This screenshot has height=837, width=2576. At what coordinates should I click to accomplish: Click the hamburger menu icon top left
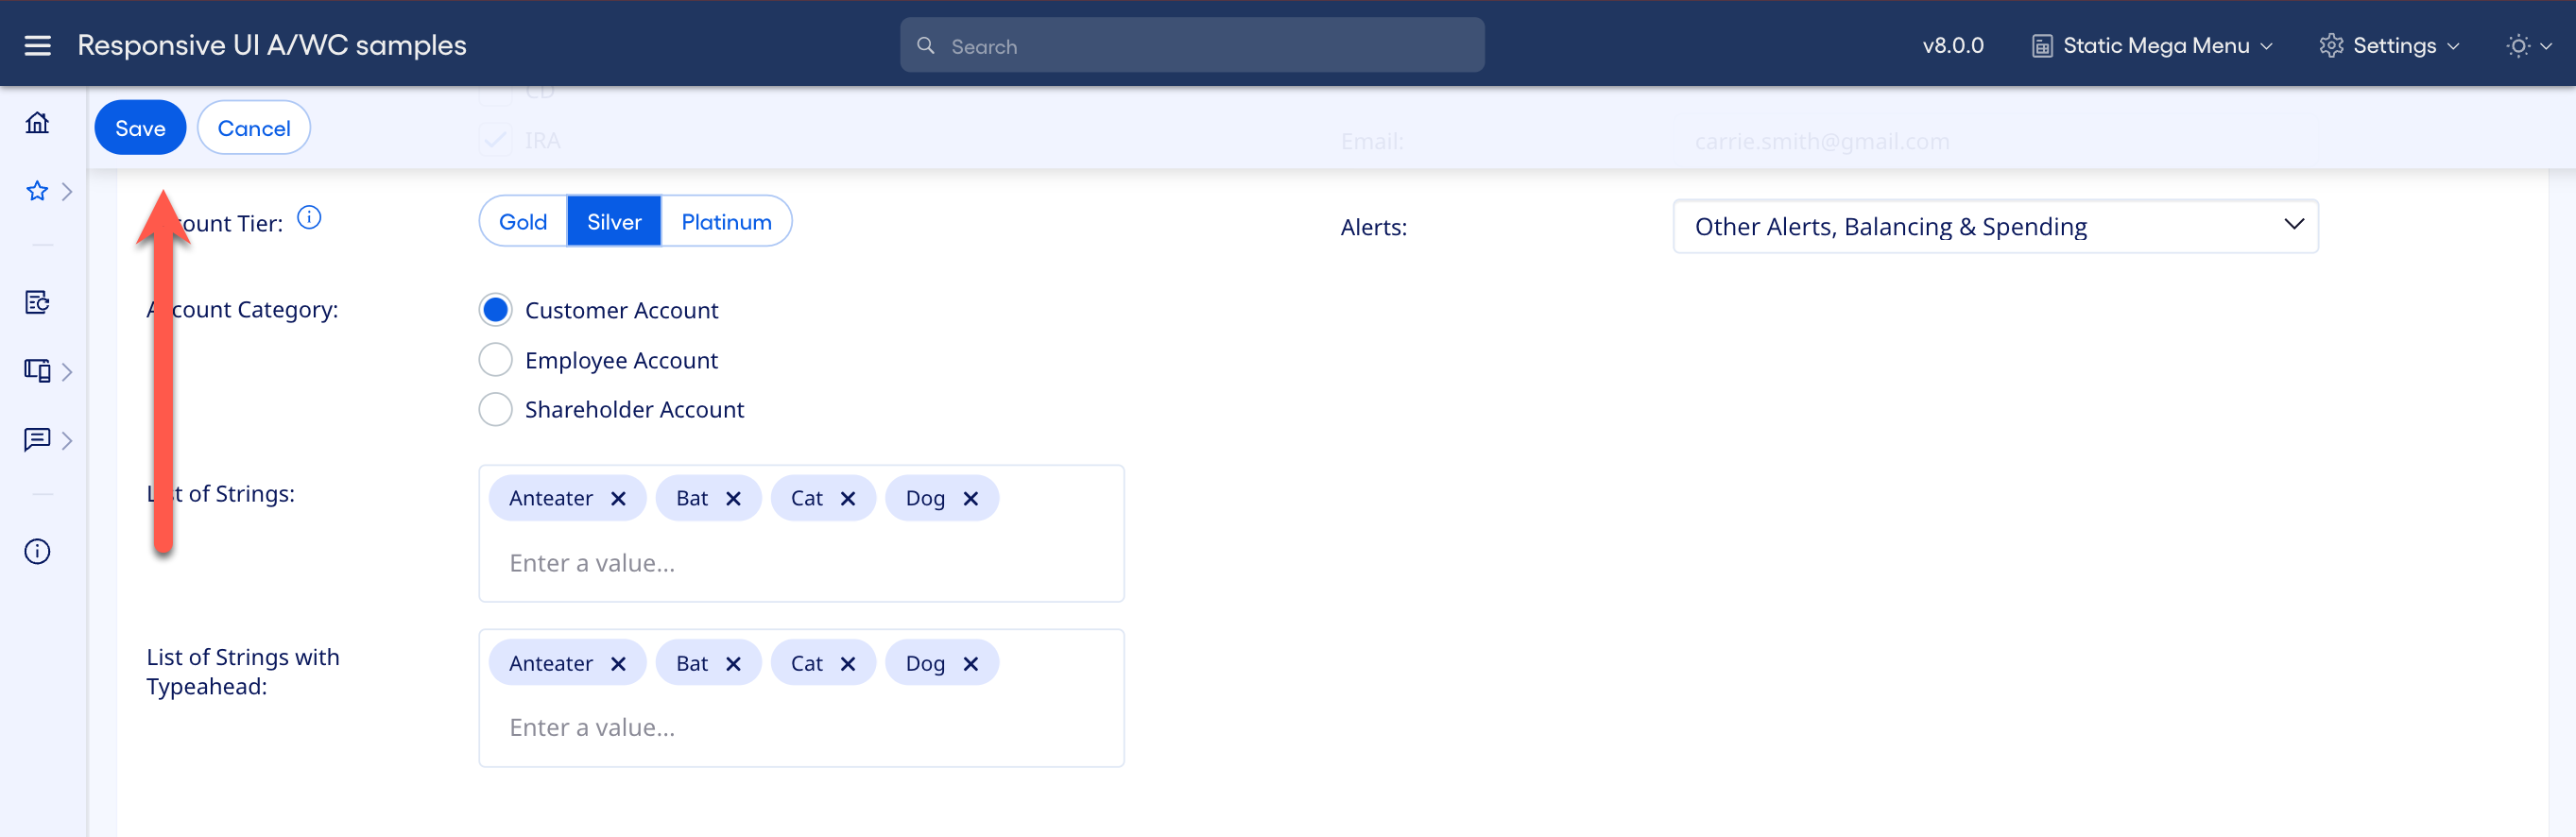click(x=37, y=44)
